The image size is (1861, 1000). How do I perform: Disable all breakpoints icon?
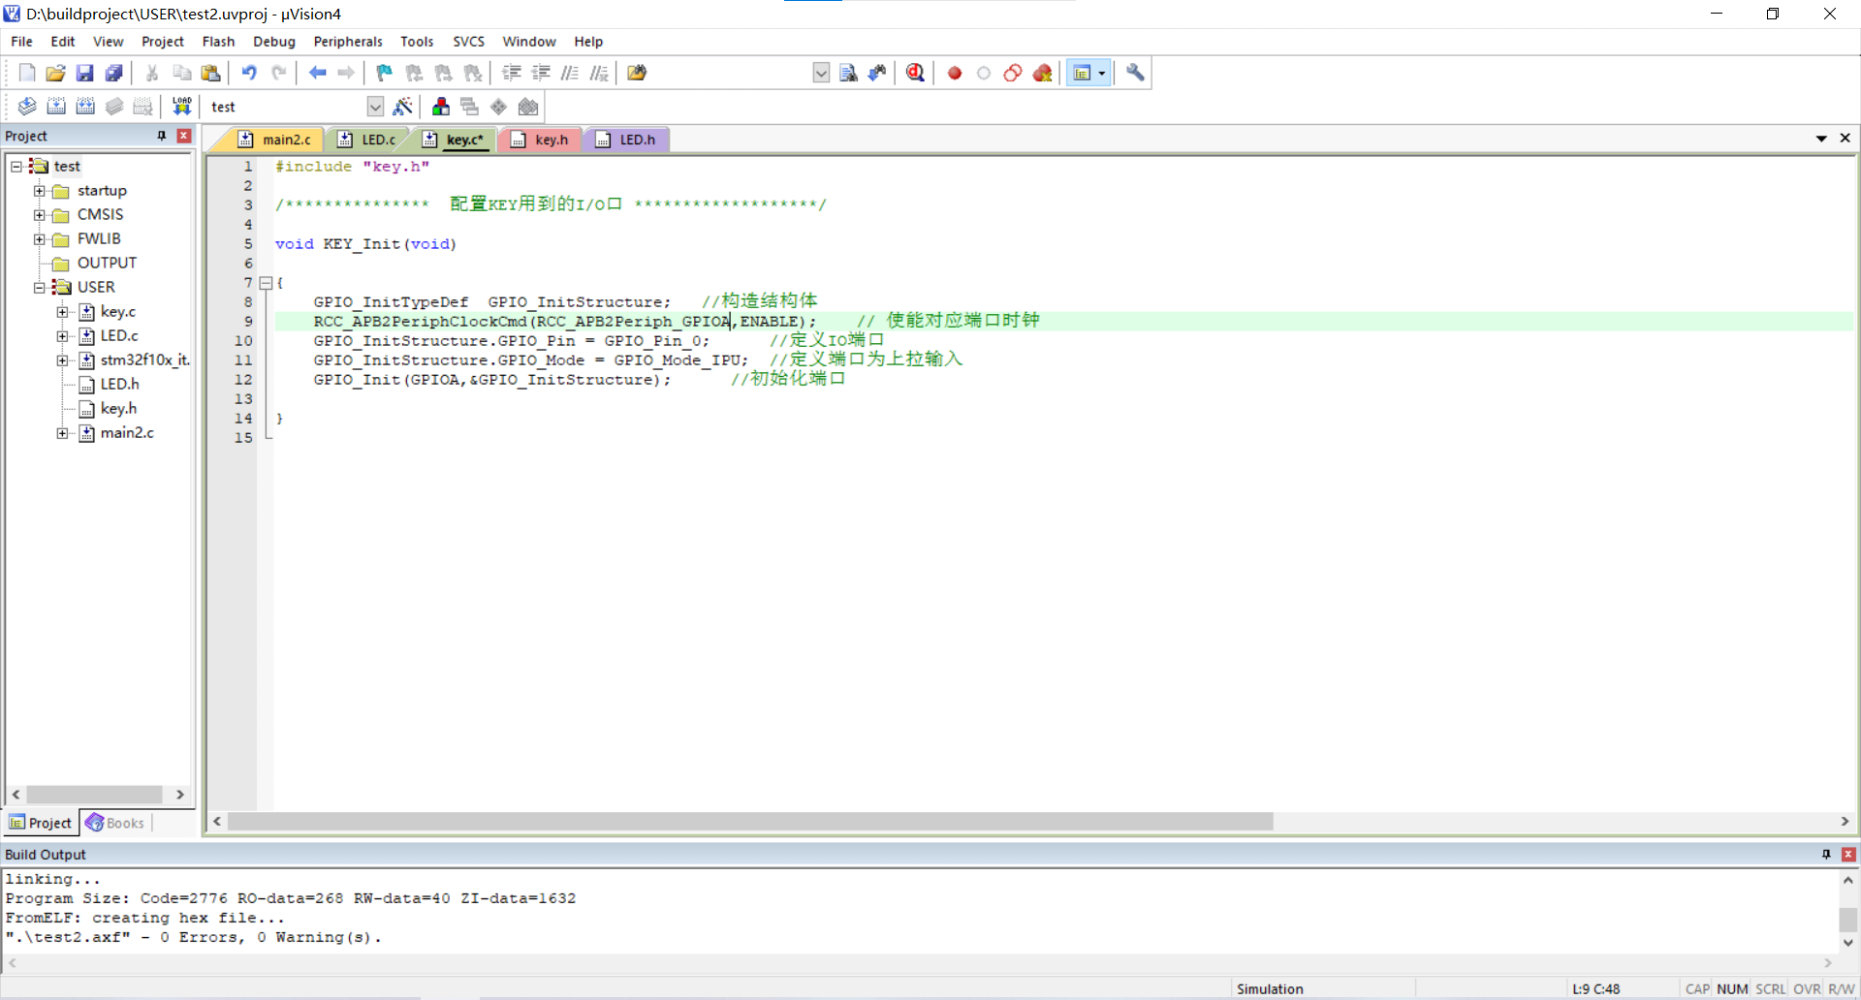(x=1013, y=73)
